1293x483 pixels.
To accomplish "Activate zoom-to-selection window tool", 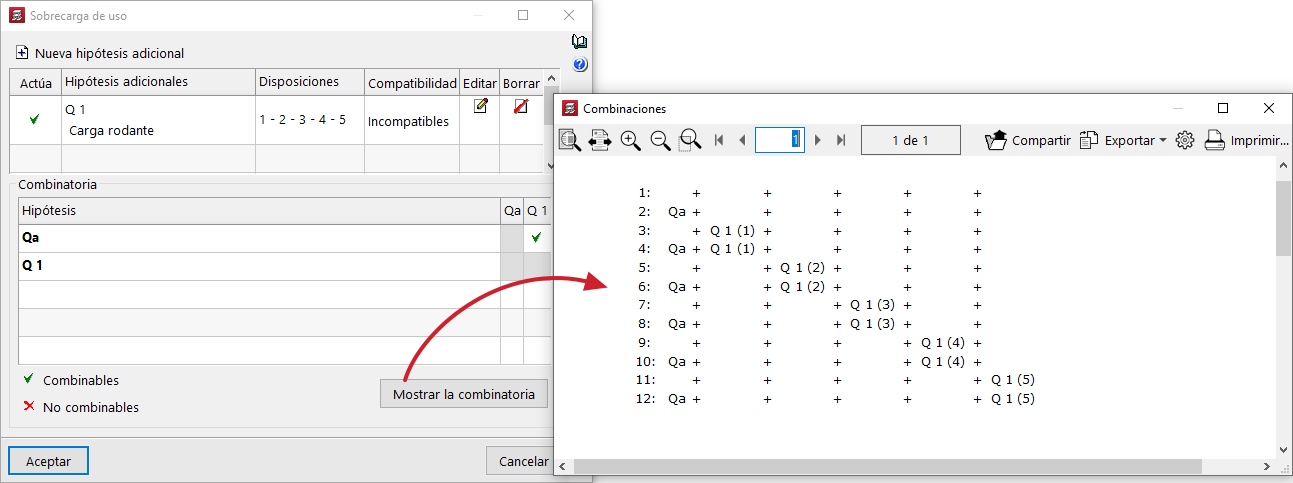I will coord(690,141).
